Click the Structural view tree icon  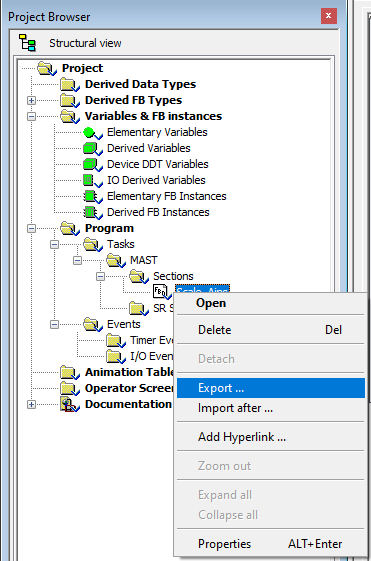click(27, 43)
